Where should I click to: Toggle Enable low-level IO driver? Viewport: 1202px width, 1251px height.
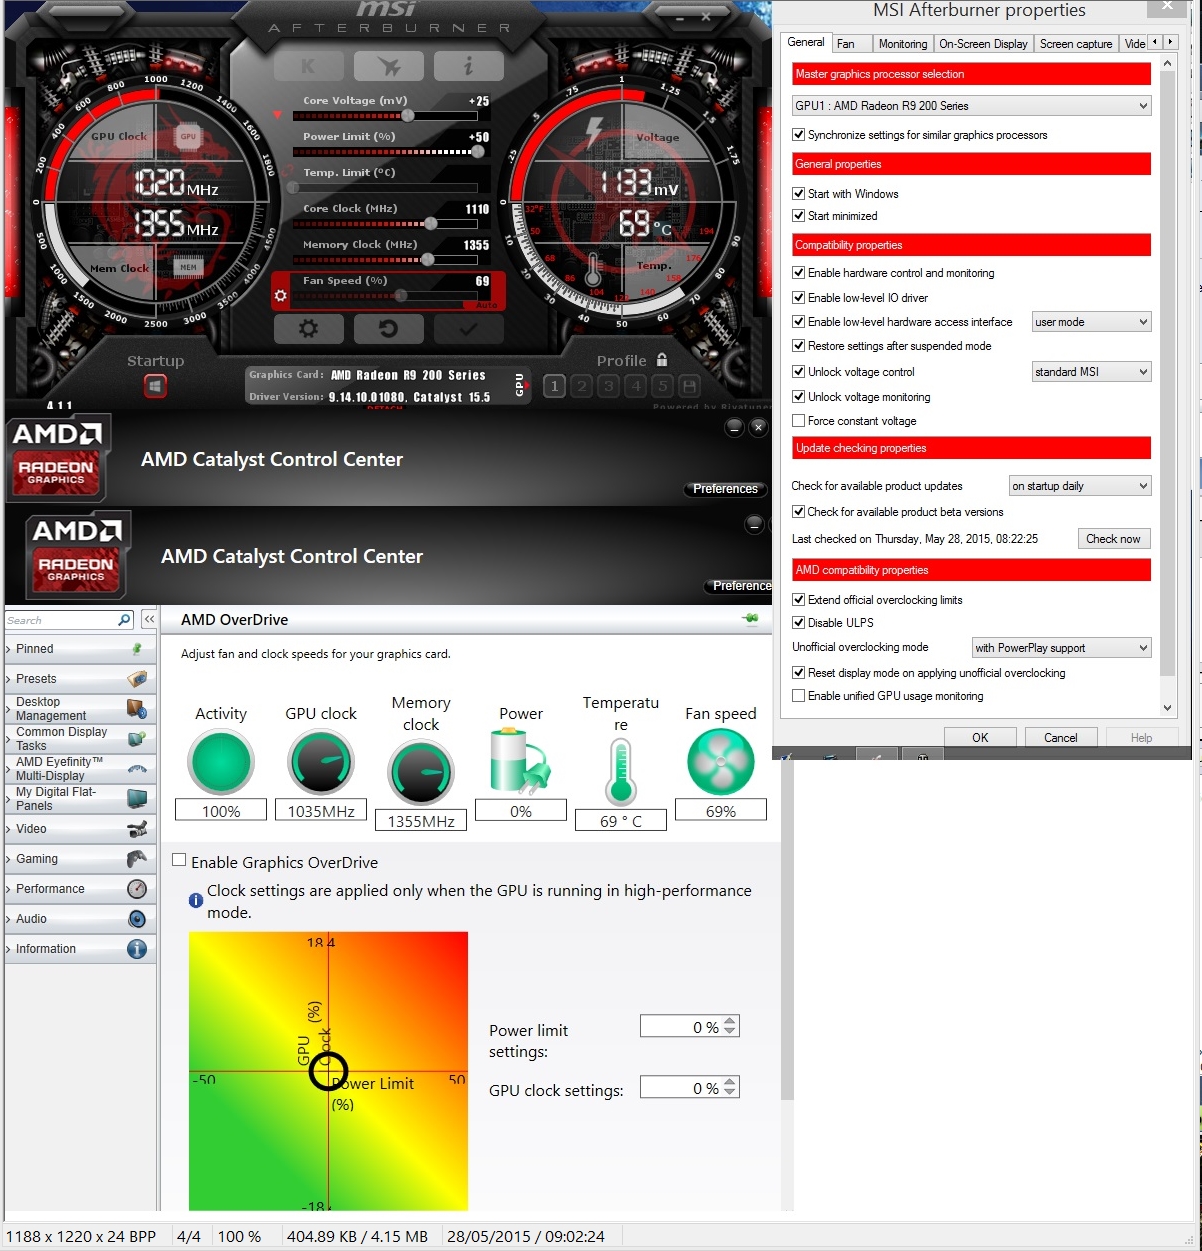[798, 298]
